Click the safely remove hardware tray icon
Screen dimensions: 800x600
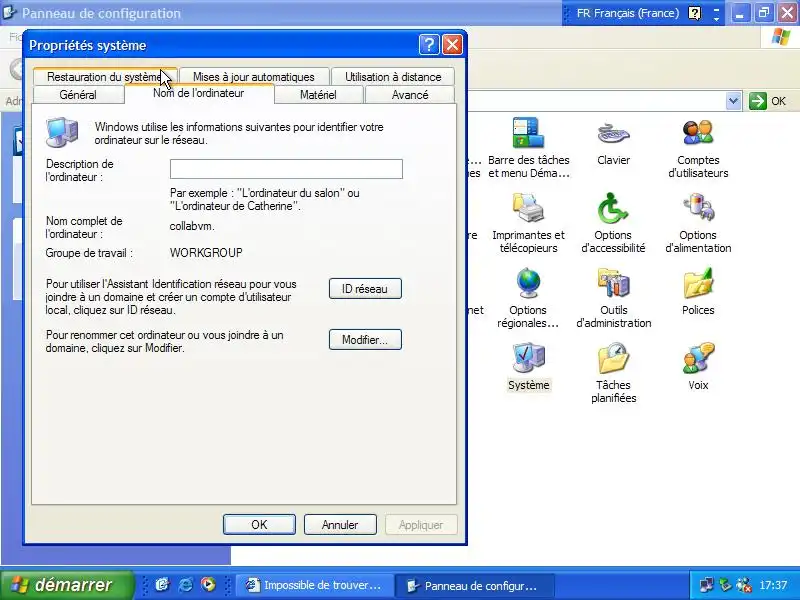point(725,585)
